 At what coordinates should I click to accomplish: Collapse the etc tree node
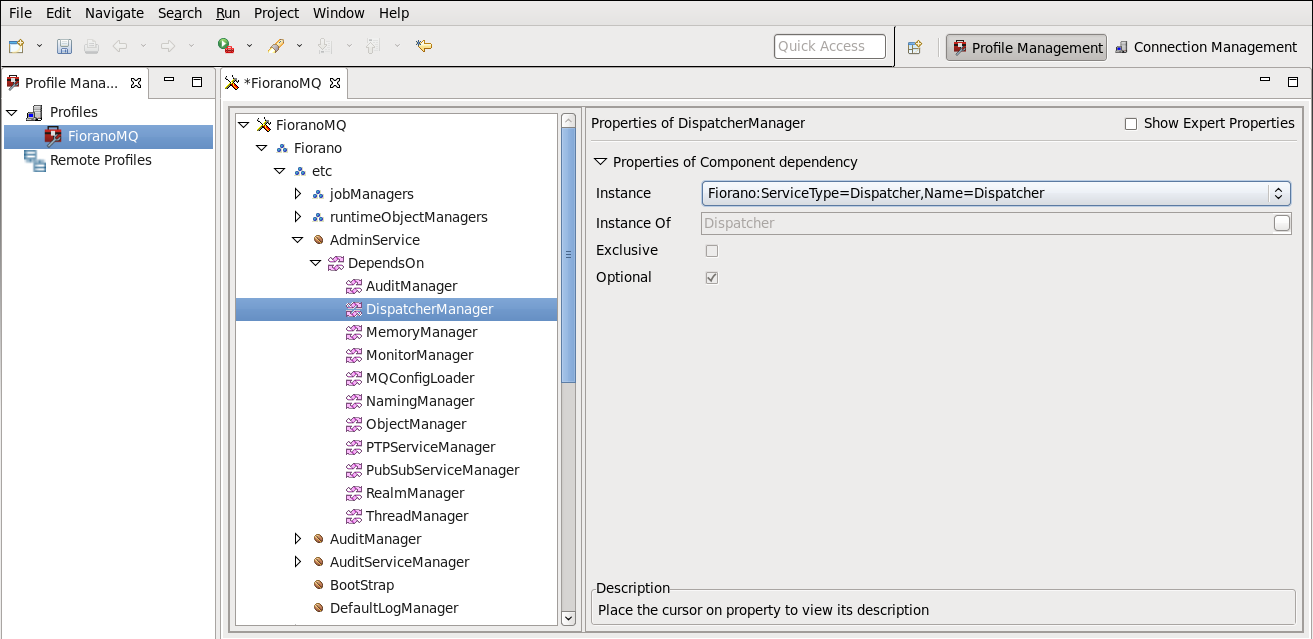tap(280, 171)
